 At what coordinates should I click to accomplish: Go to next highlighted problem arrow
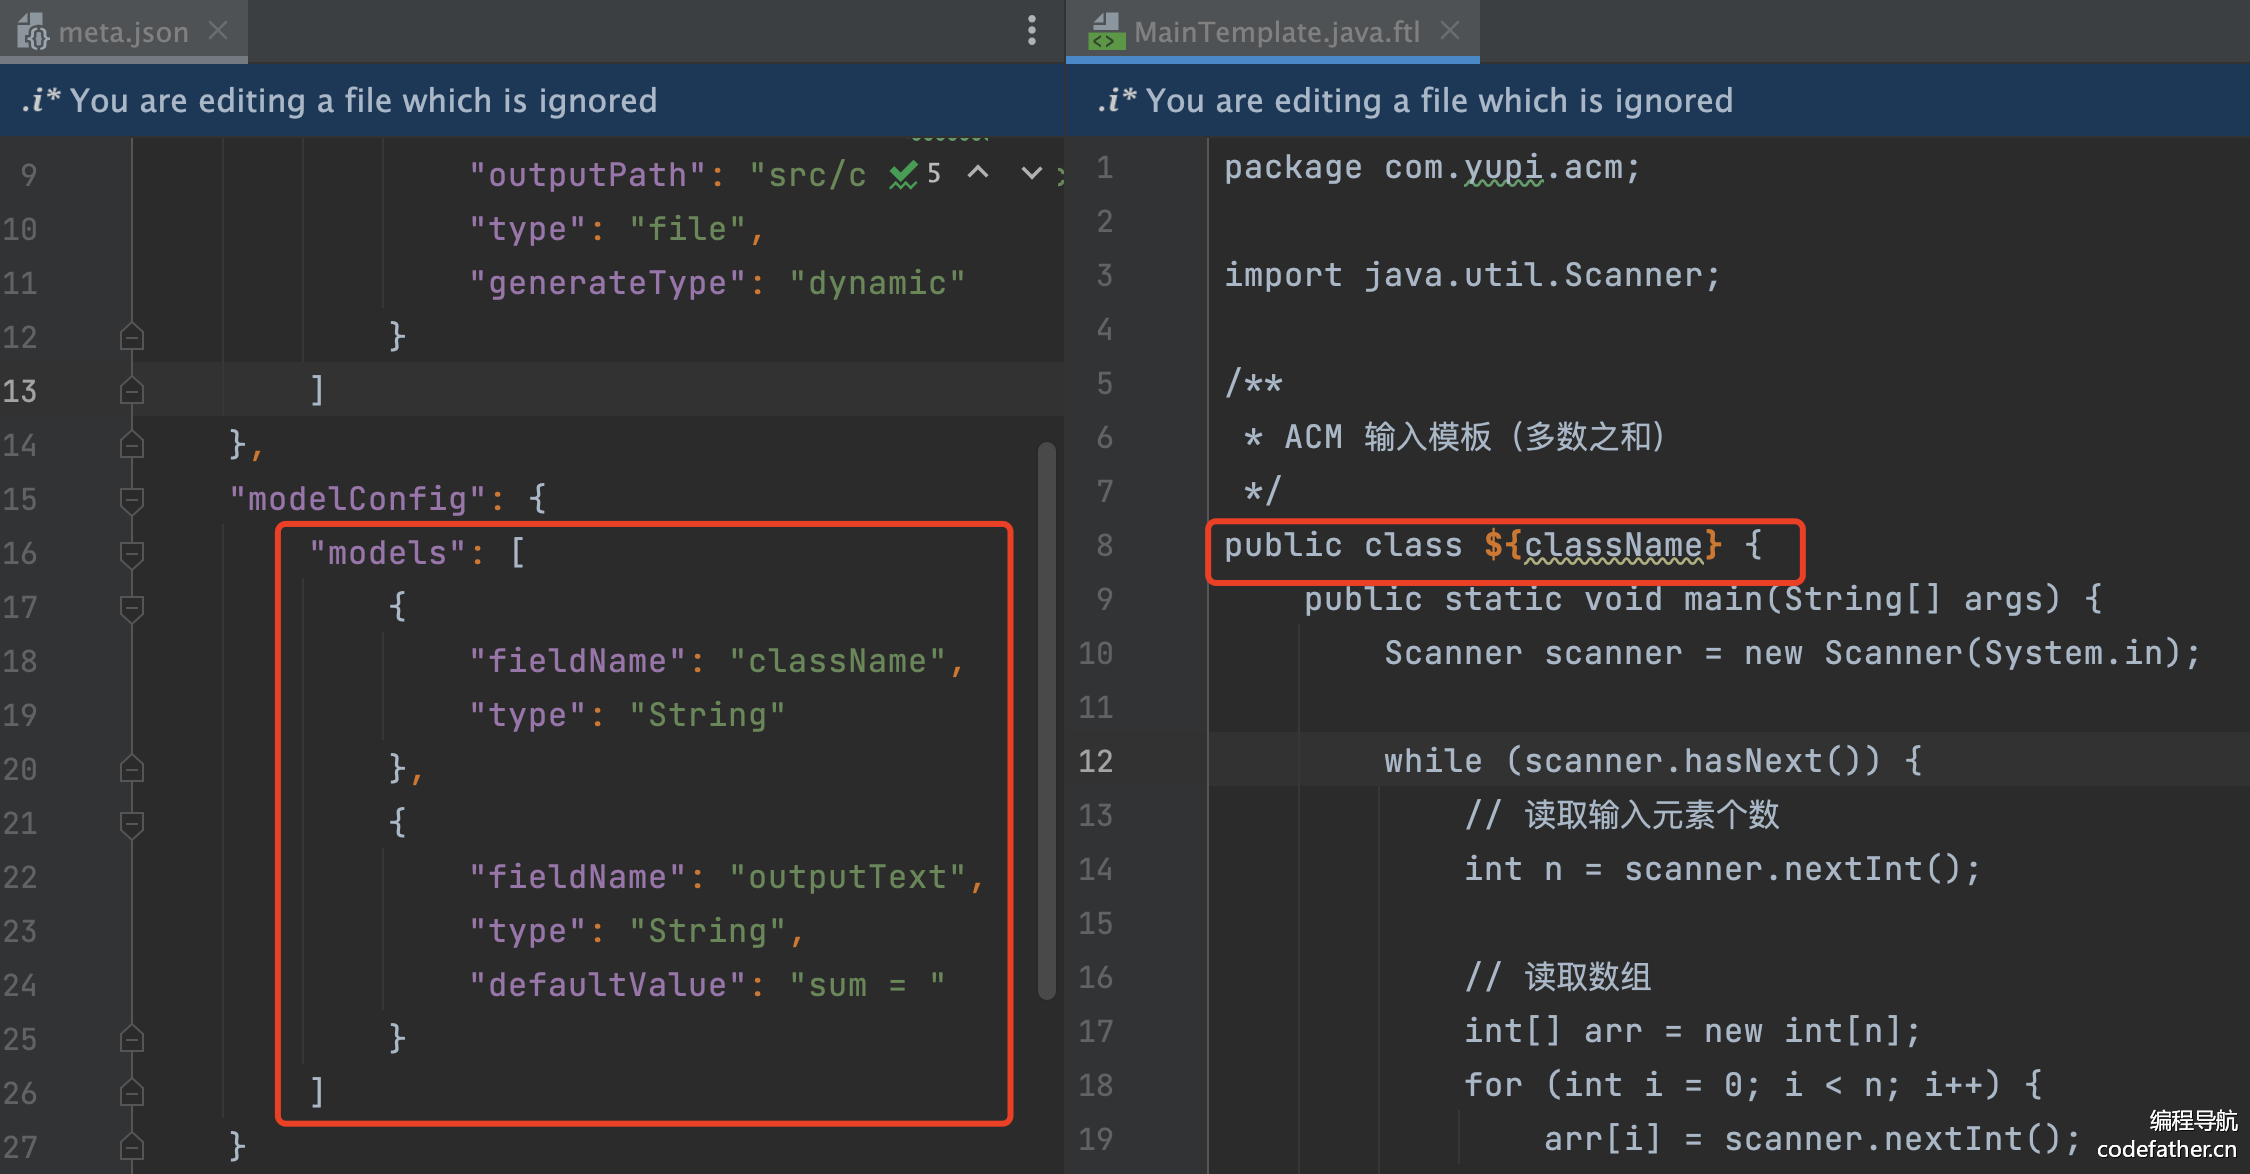click(1031, 173)
